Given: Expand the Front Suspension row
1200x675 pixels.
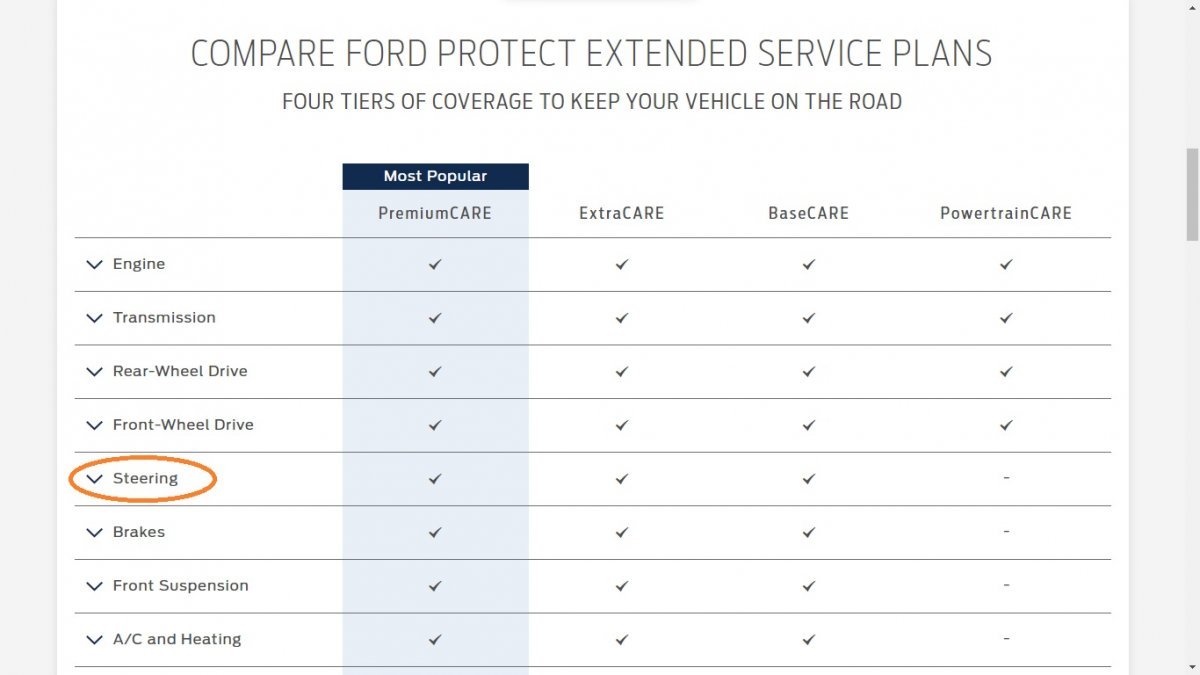Looking at the screenshot, I should tap(94, 586).
